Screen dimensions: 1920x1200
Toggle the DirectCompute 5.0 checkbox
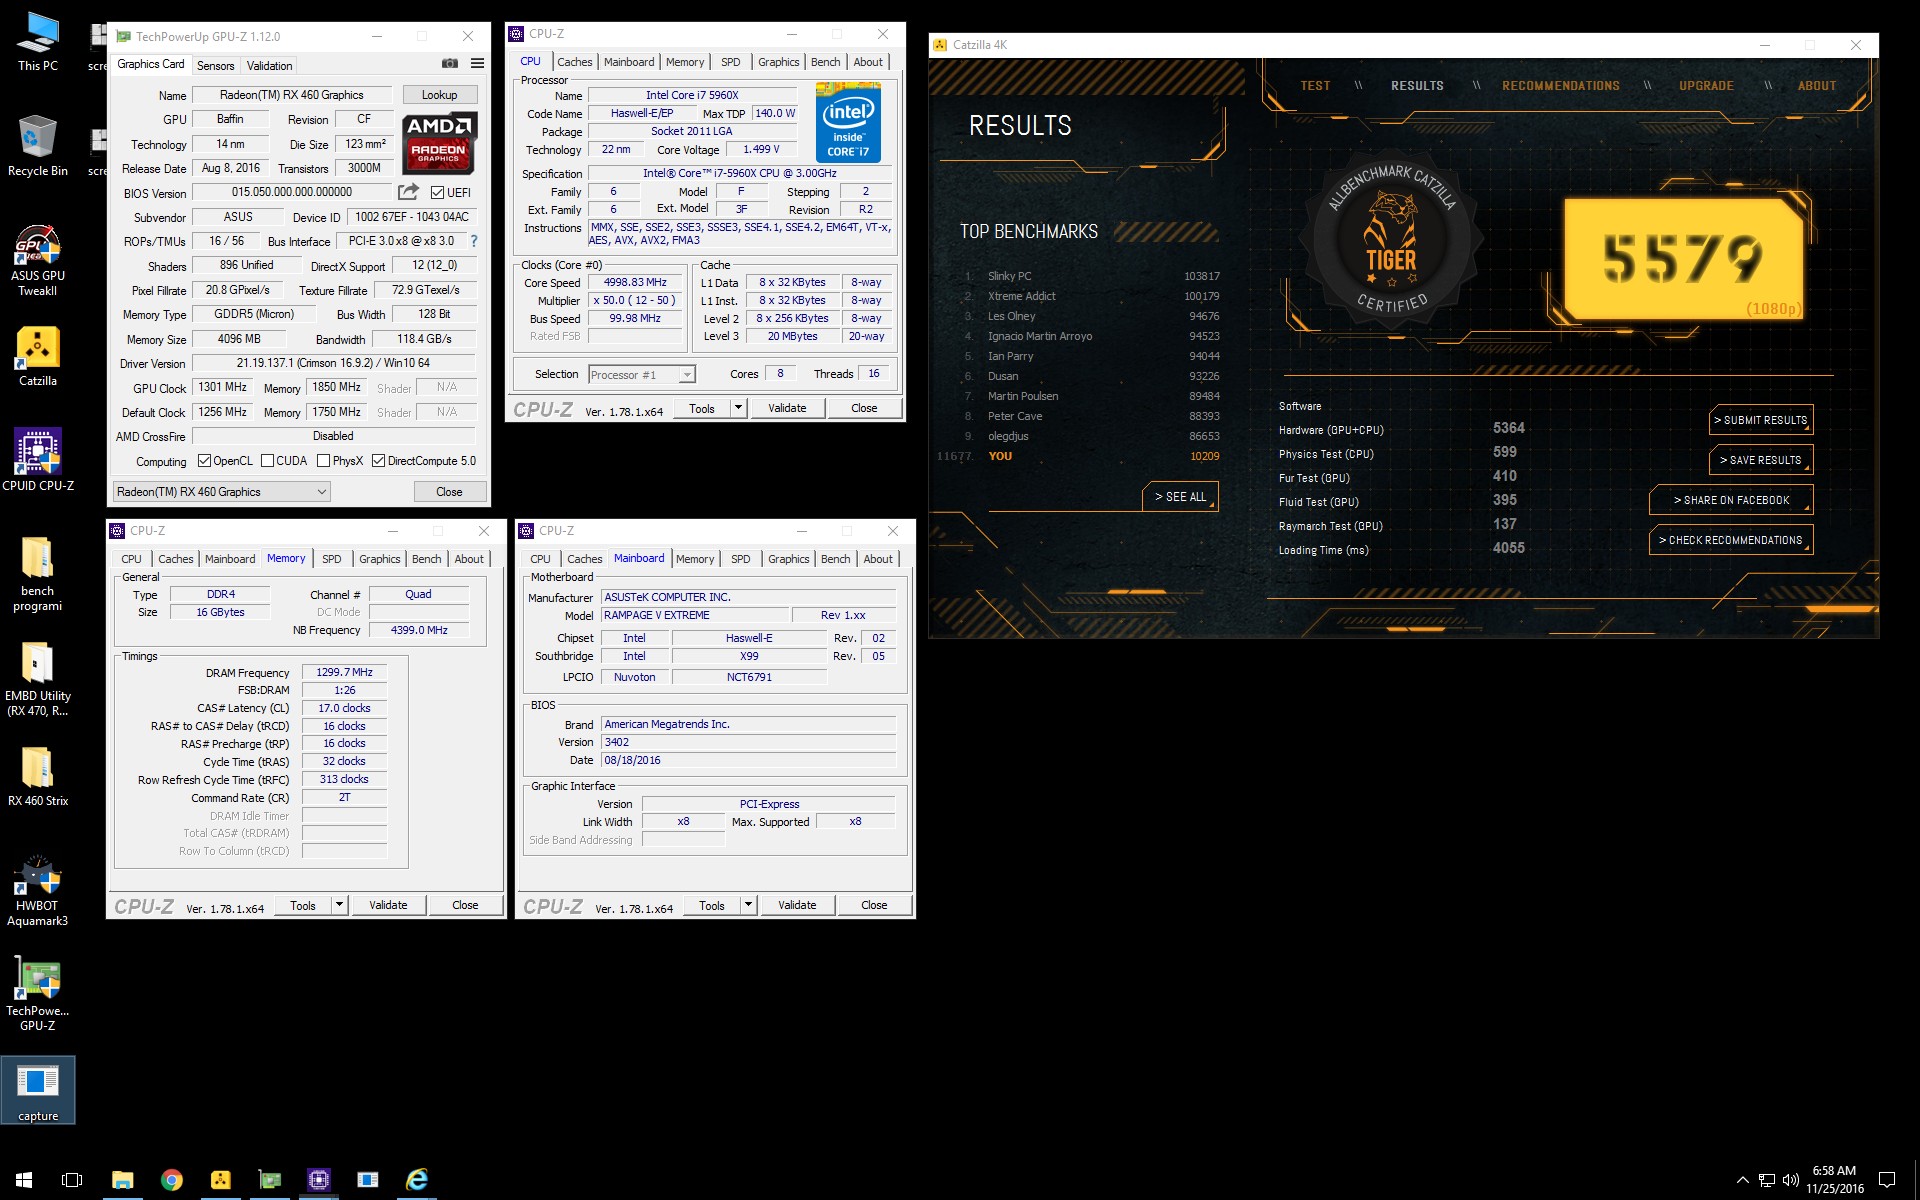(x=378, y=461)
